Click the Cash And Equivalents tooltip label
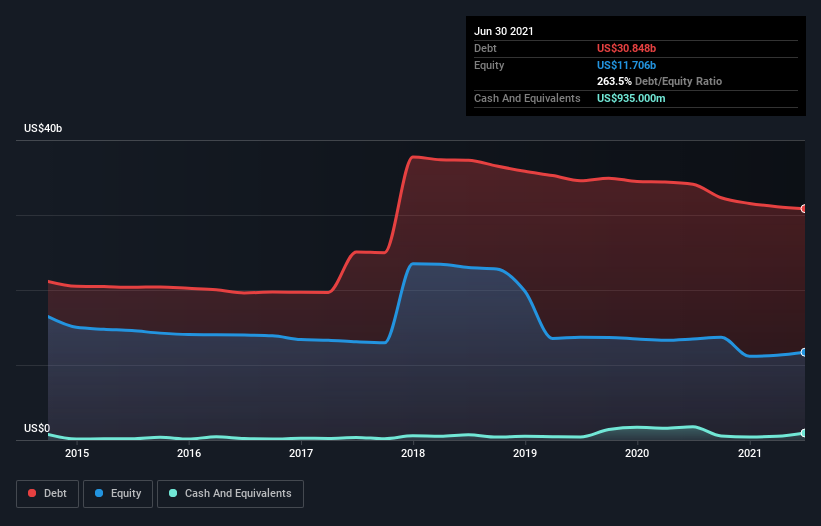Viewport: 821px width, 526px height. (527, 98)
